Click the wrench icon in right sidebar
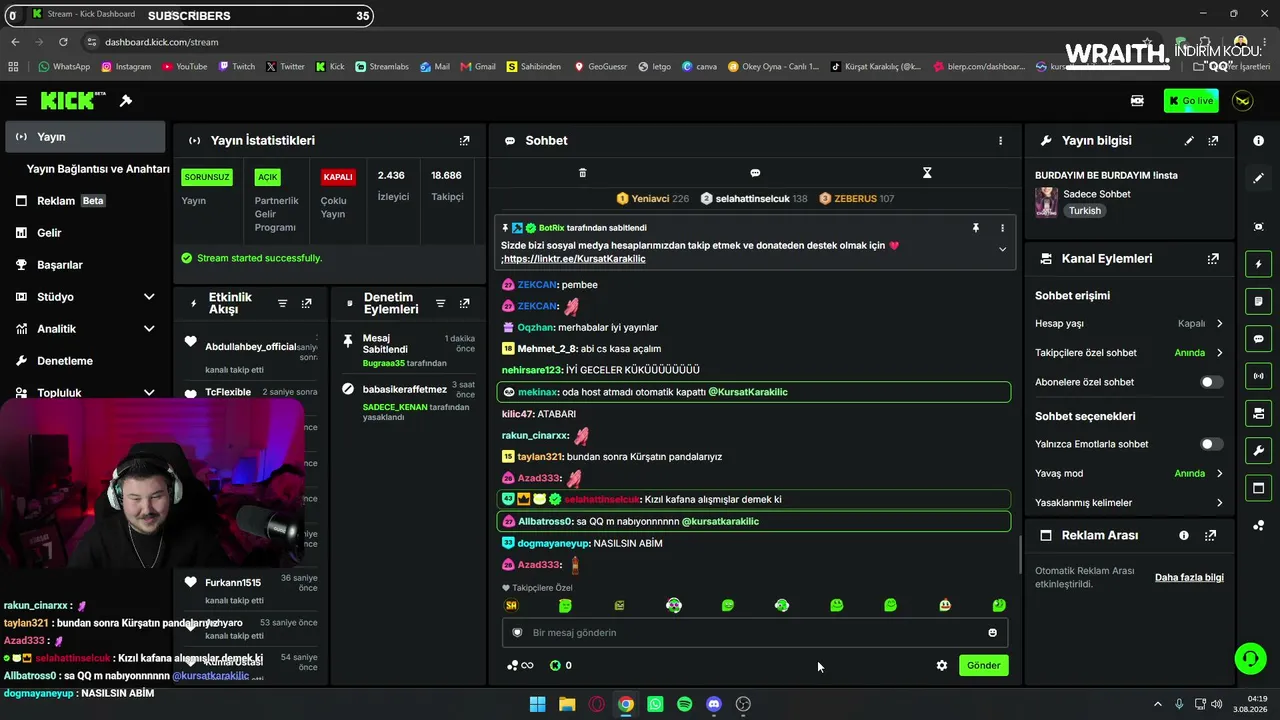 click(1259, 451)
